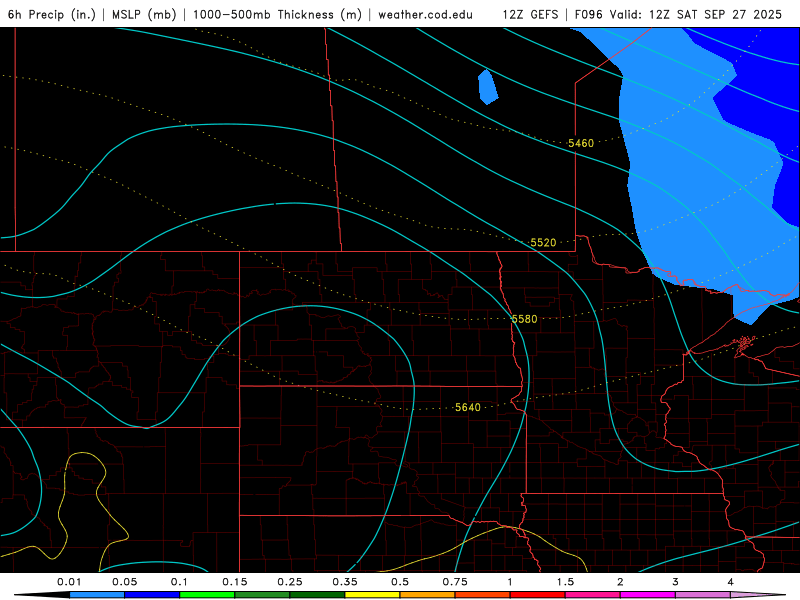The width and height of the screenshot is (800, 600).
Task: Click the legend value 2
Action: point(620,582)
